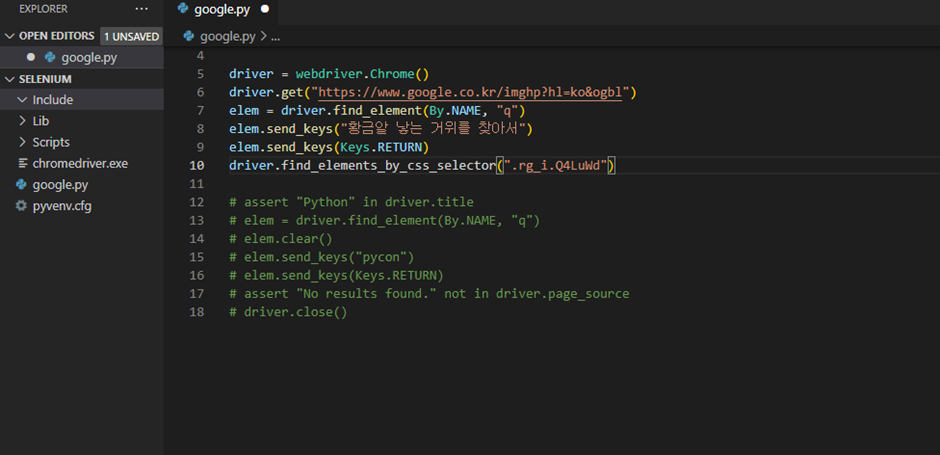Expand the Lib folder chevron

[23, 121]
